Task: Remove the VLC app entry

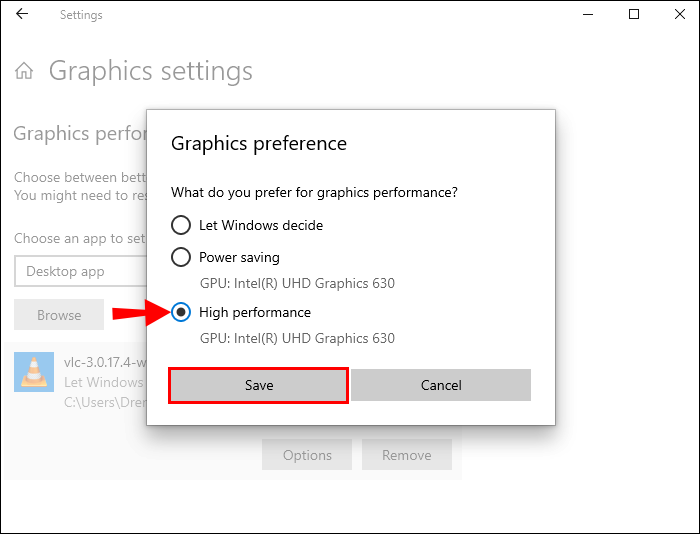Action: [x=407, y=455]
